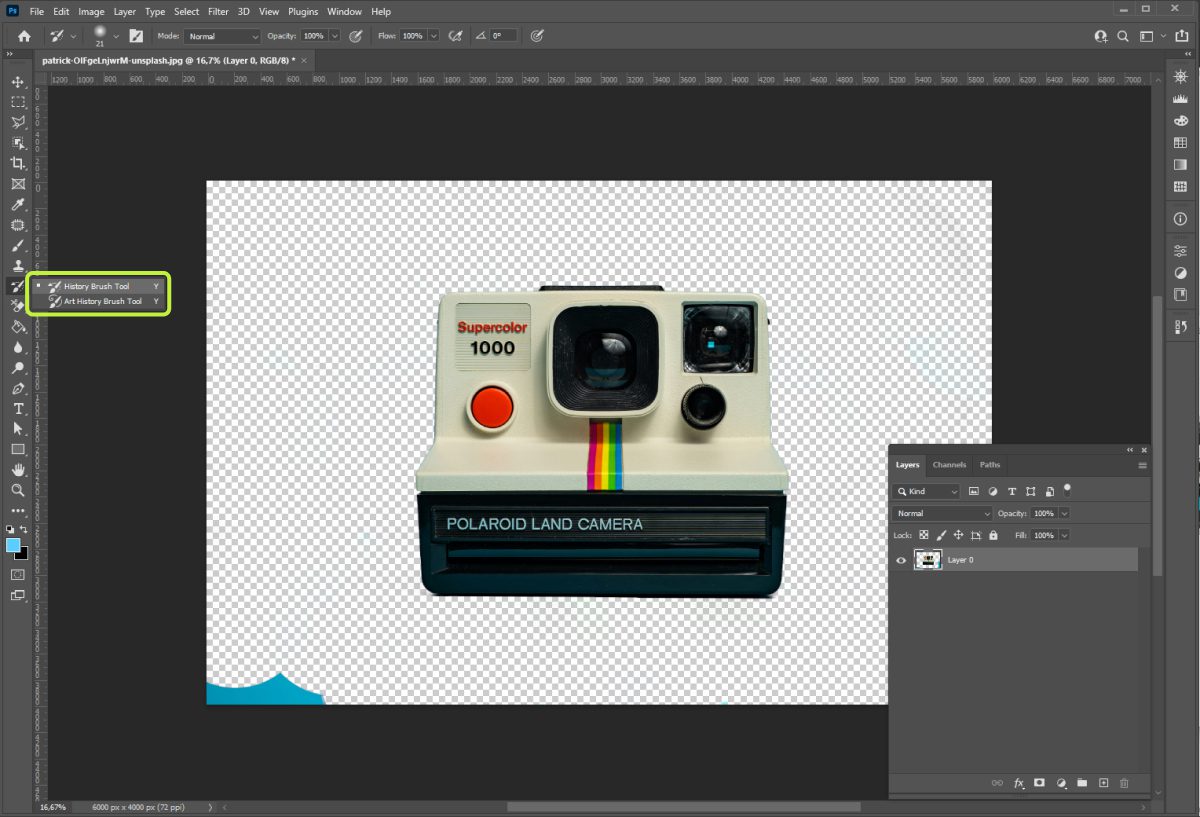This screenshot has height=817, width=1200.
Task: Open the brush Mode dropdown
Action: pos(222,36)
